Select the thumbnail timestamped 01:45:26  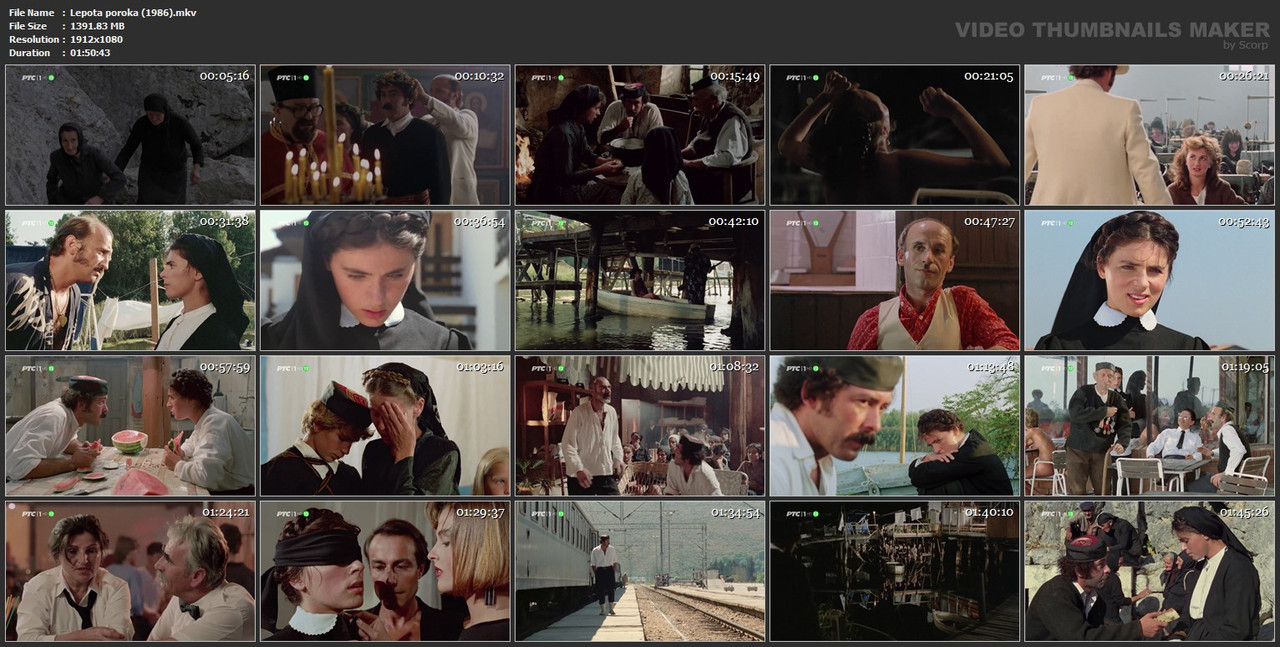(1150, 571)
